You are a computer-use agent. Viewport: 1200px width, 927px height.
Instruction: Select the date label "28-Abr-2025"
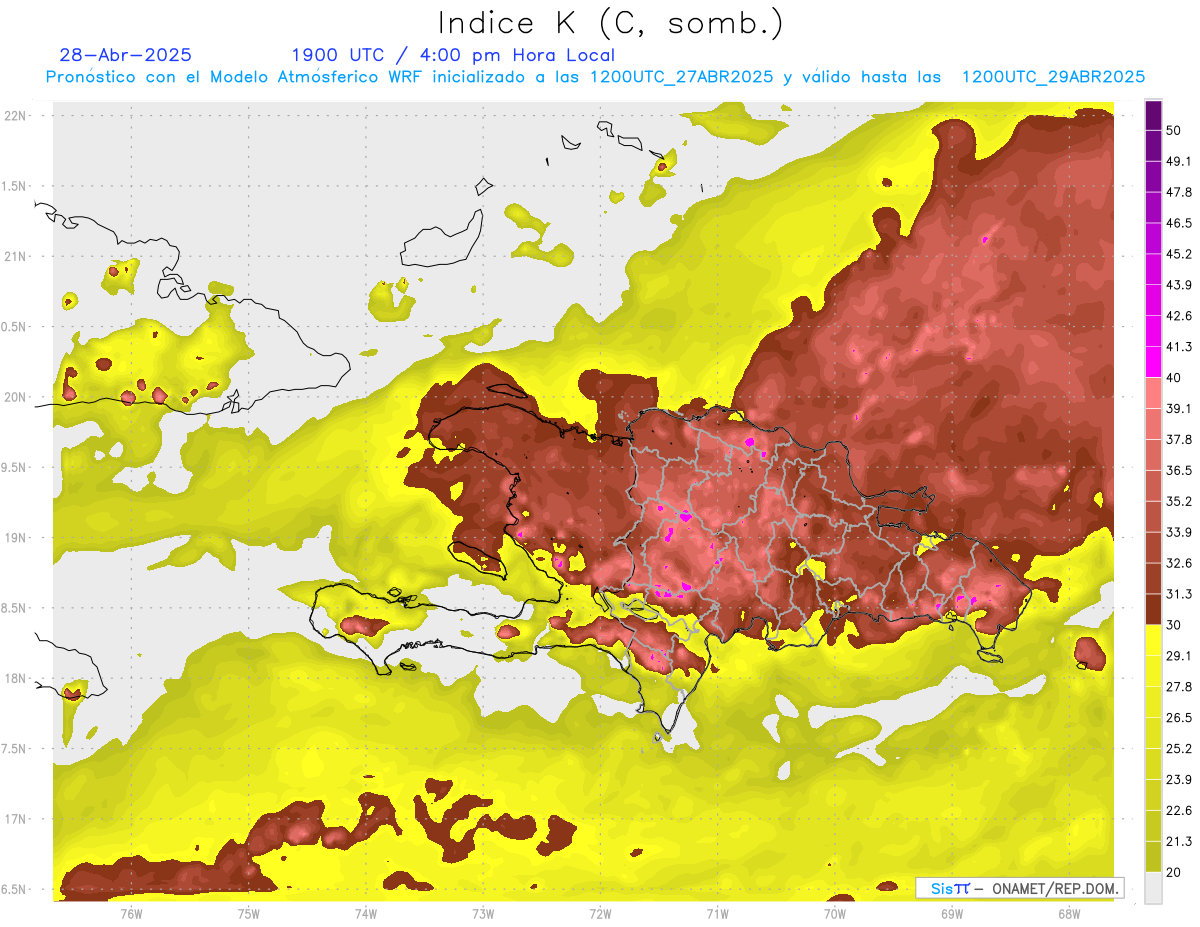click(x=125, y=55)
